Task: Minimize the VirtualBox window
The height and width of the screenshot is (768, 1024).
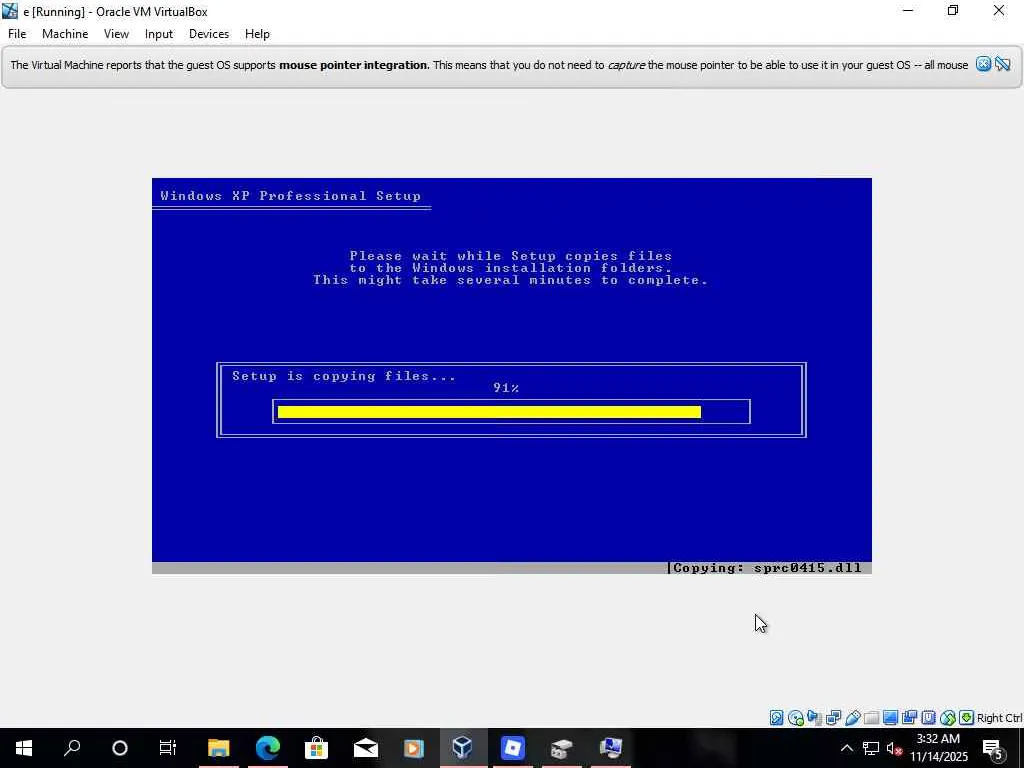Action: tap(908, 10)
